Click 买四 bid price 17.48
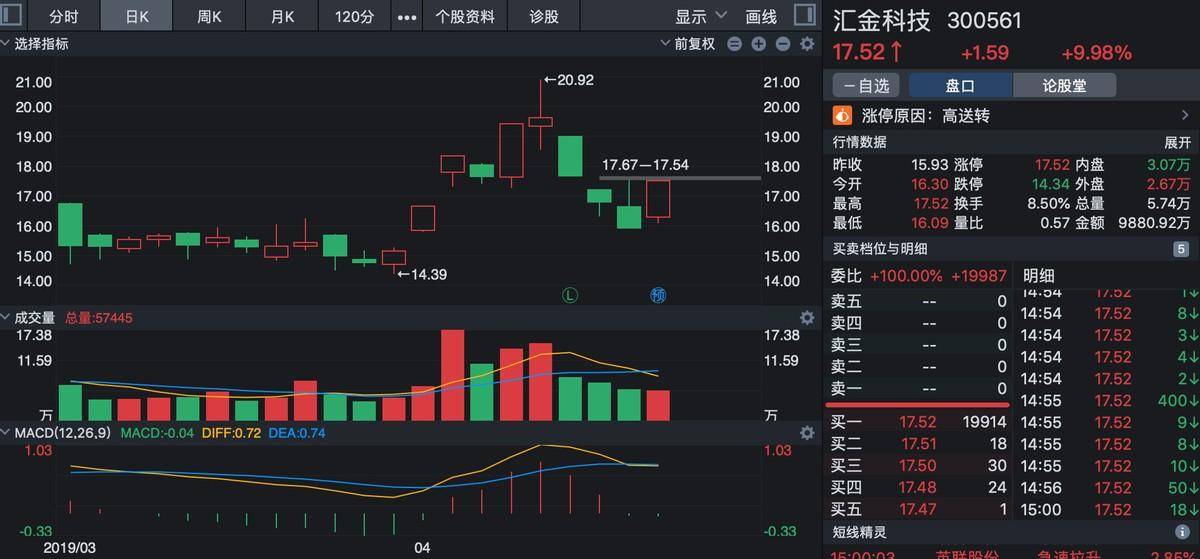Viewport: 1200px width, 559px height. (x=919, y=488)
